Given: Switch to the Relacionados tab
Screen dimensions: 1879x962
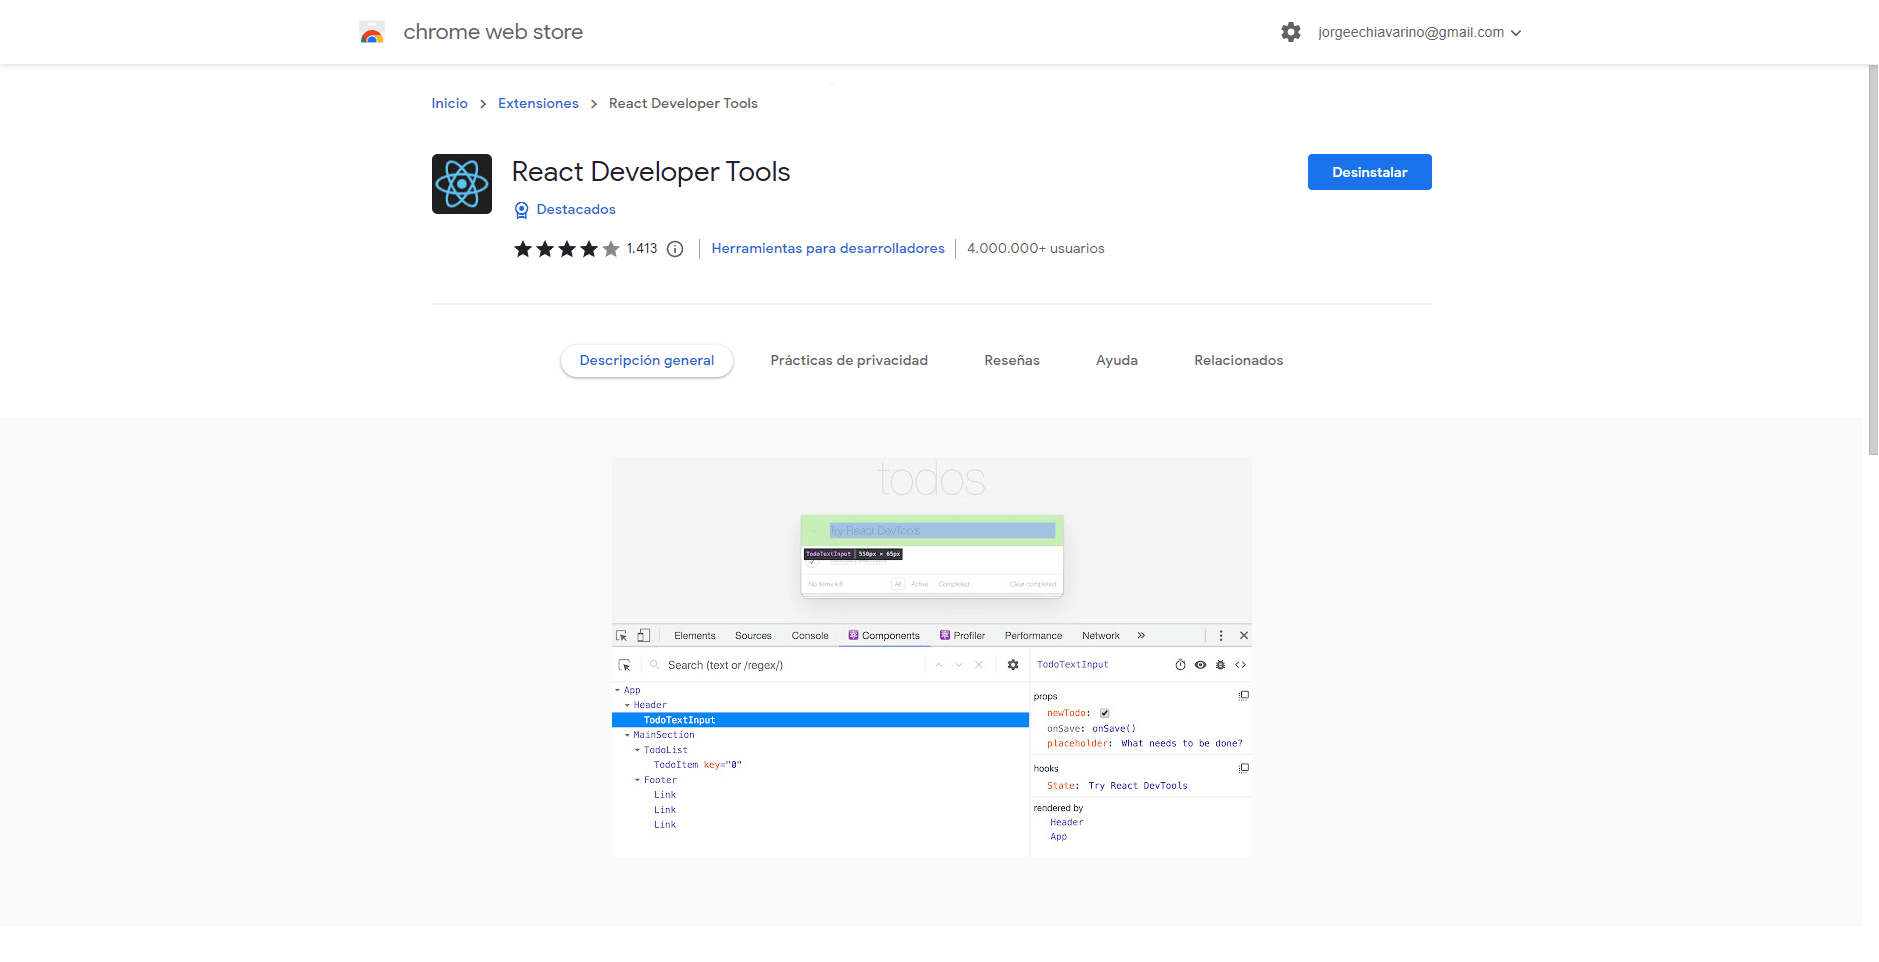Looking at the screenshot, I should click(x=1238, y=360).
